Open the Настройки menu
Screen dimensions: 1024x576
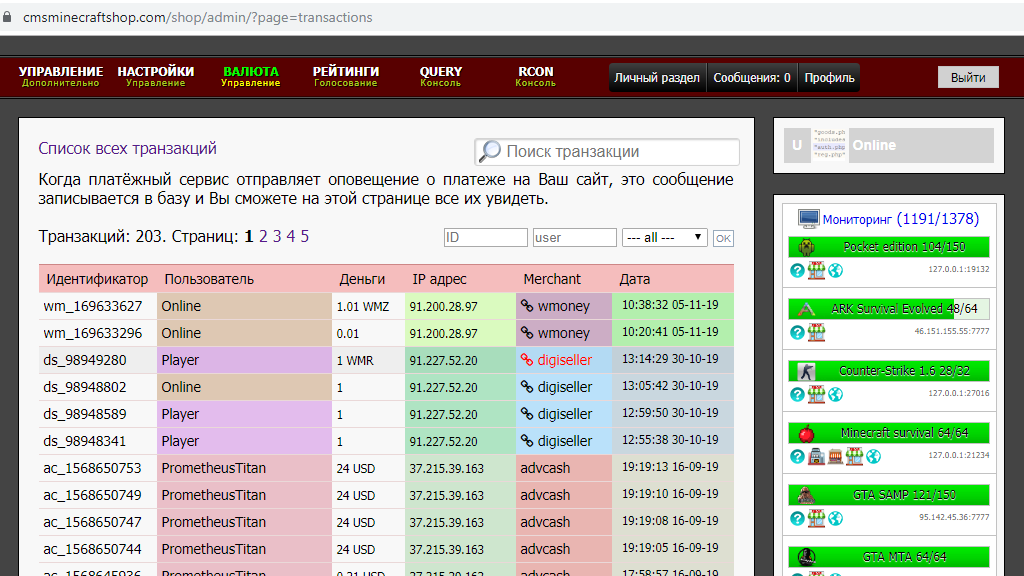pos(156,77)
